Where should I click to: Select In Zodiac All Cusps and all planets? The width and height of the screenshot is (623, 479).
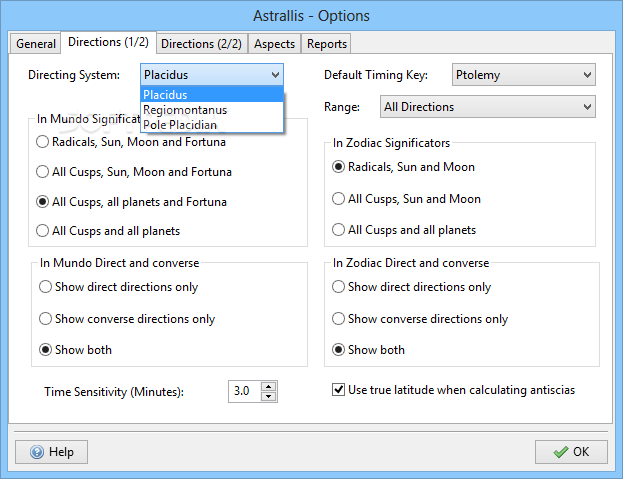tap(404, 230)
